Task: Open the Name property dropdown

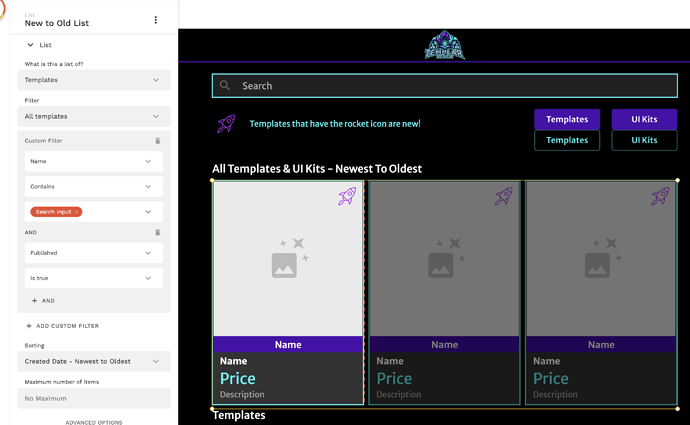Action: pos(94,161)
